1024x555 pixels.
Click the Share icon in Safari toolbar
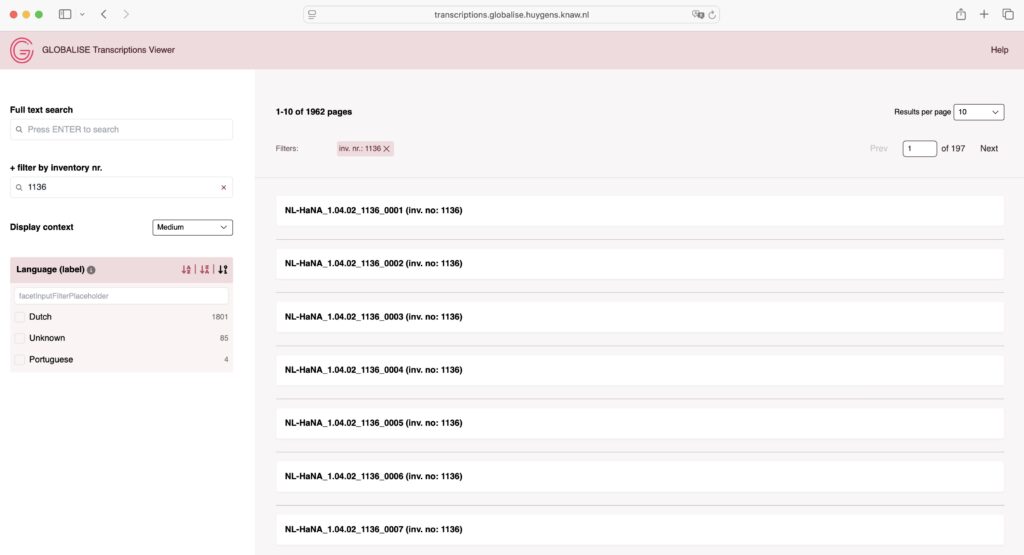tap(961, 14)
